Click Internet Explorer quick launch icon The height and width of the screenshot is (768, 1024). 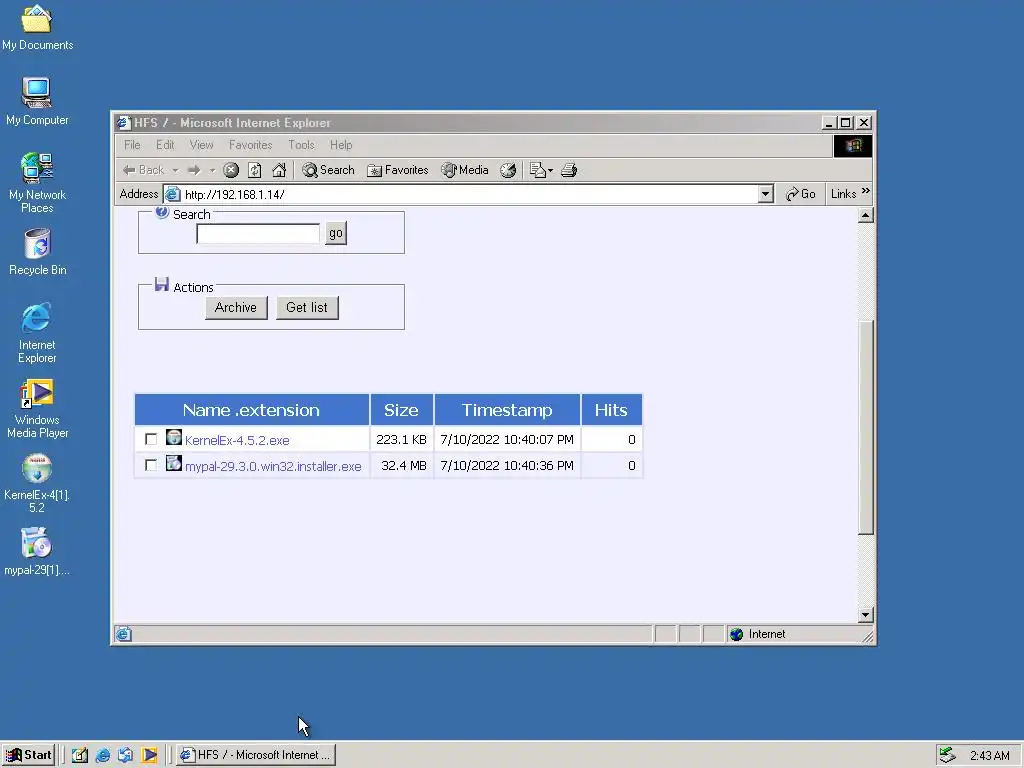pyautogui.click(x=103, y=756)
